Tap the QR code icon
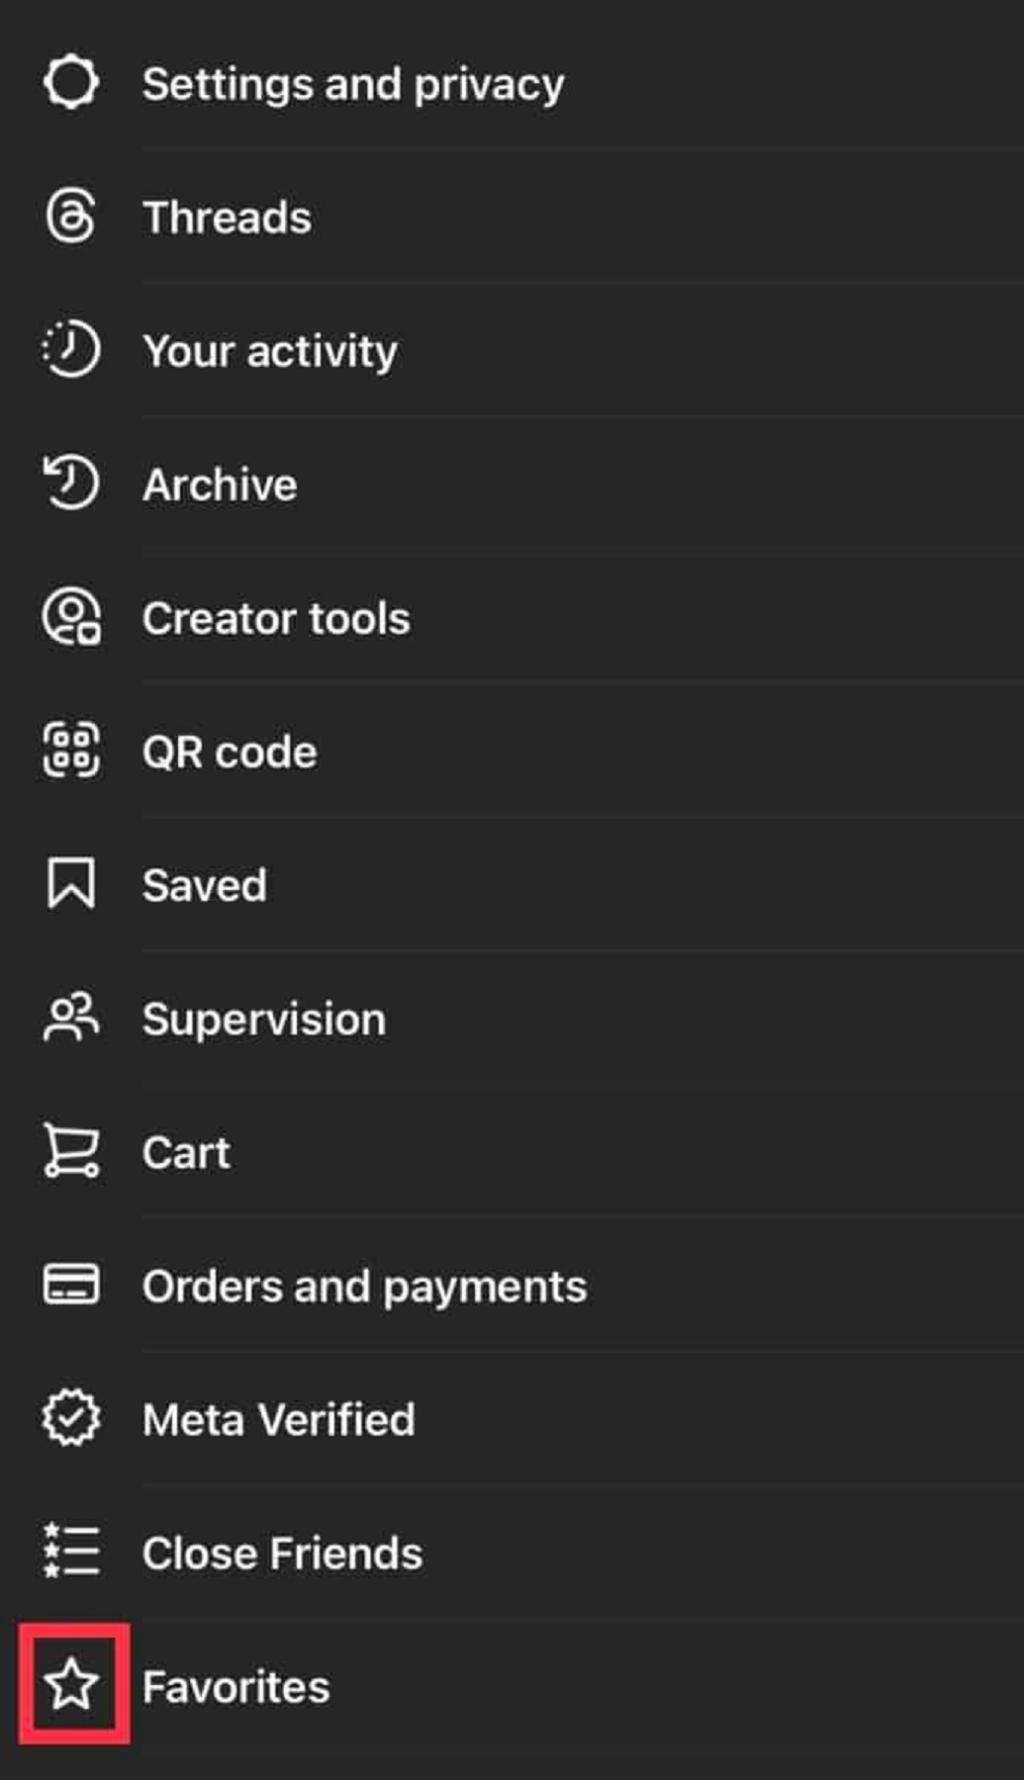 click(x=71, y=750)
